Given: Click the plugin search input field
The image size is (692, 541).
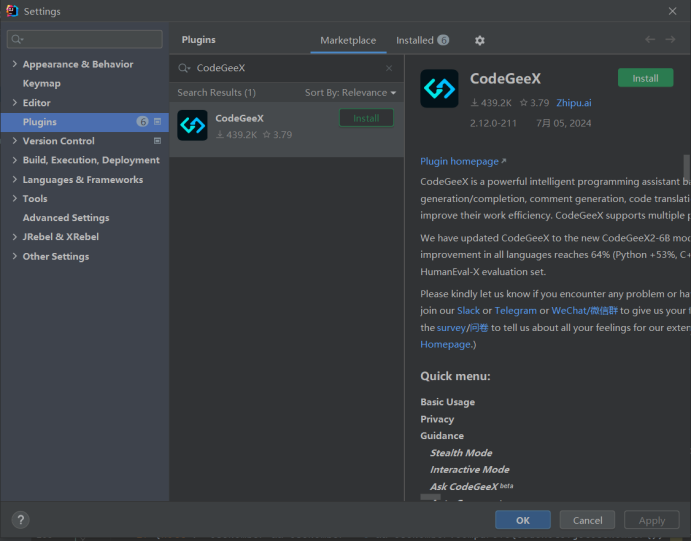Looking at the screenshot, I should tap(287, 68).
